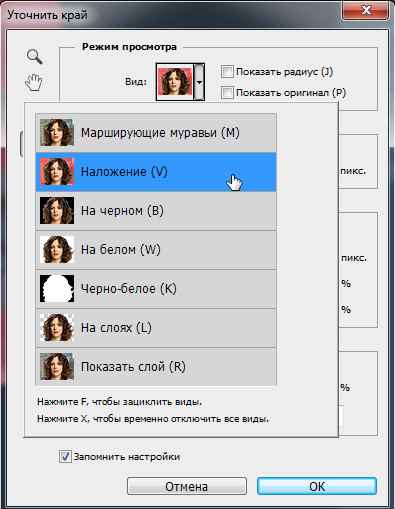Choose Марширующие муравьи (M) view

(x=156, y=133)
